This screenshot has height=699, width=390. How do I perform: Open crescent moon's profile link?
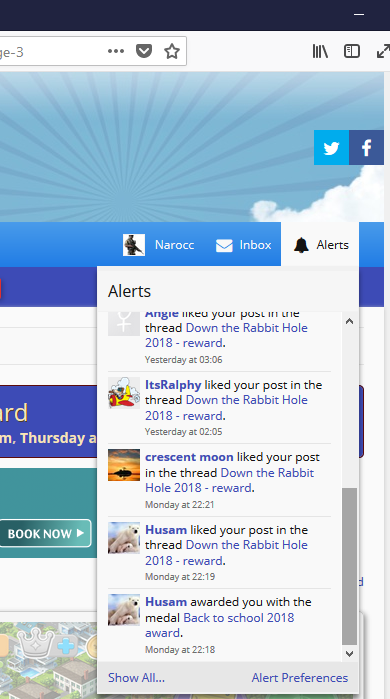click(x=189, y=457)
